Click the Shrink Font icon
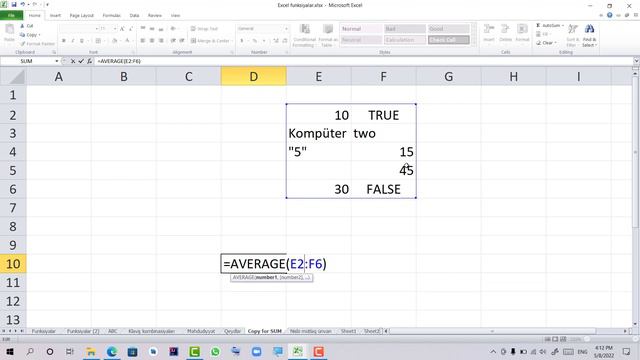 tap(131, 29)
